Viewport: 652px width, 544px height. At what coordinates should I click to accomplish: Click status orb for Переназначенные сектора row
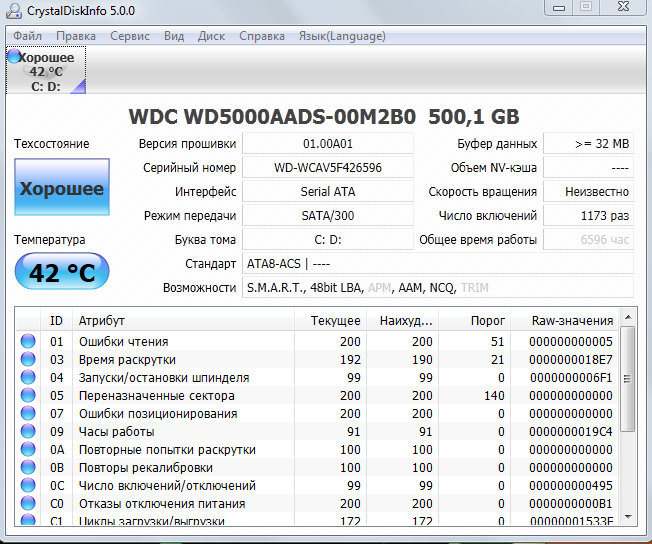(x=28, y=395)
